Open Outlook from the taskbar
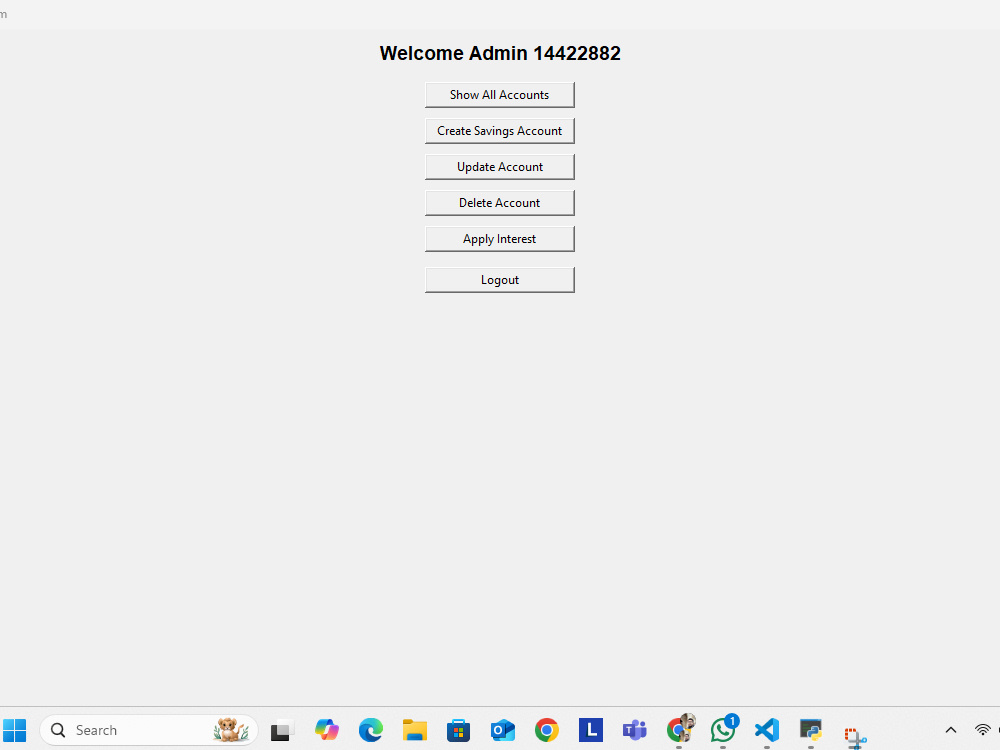 tap(503, 730)
